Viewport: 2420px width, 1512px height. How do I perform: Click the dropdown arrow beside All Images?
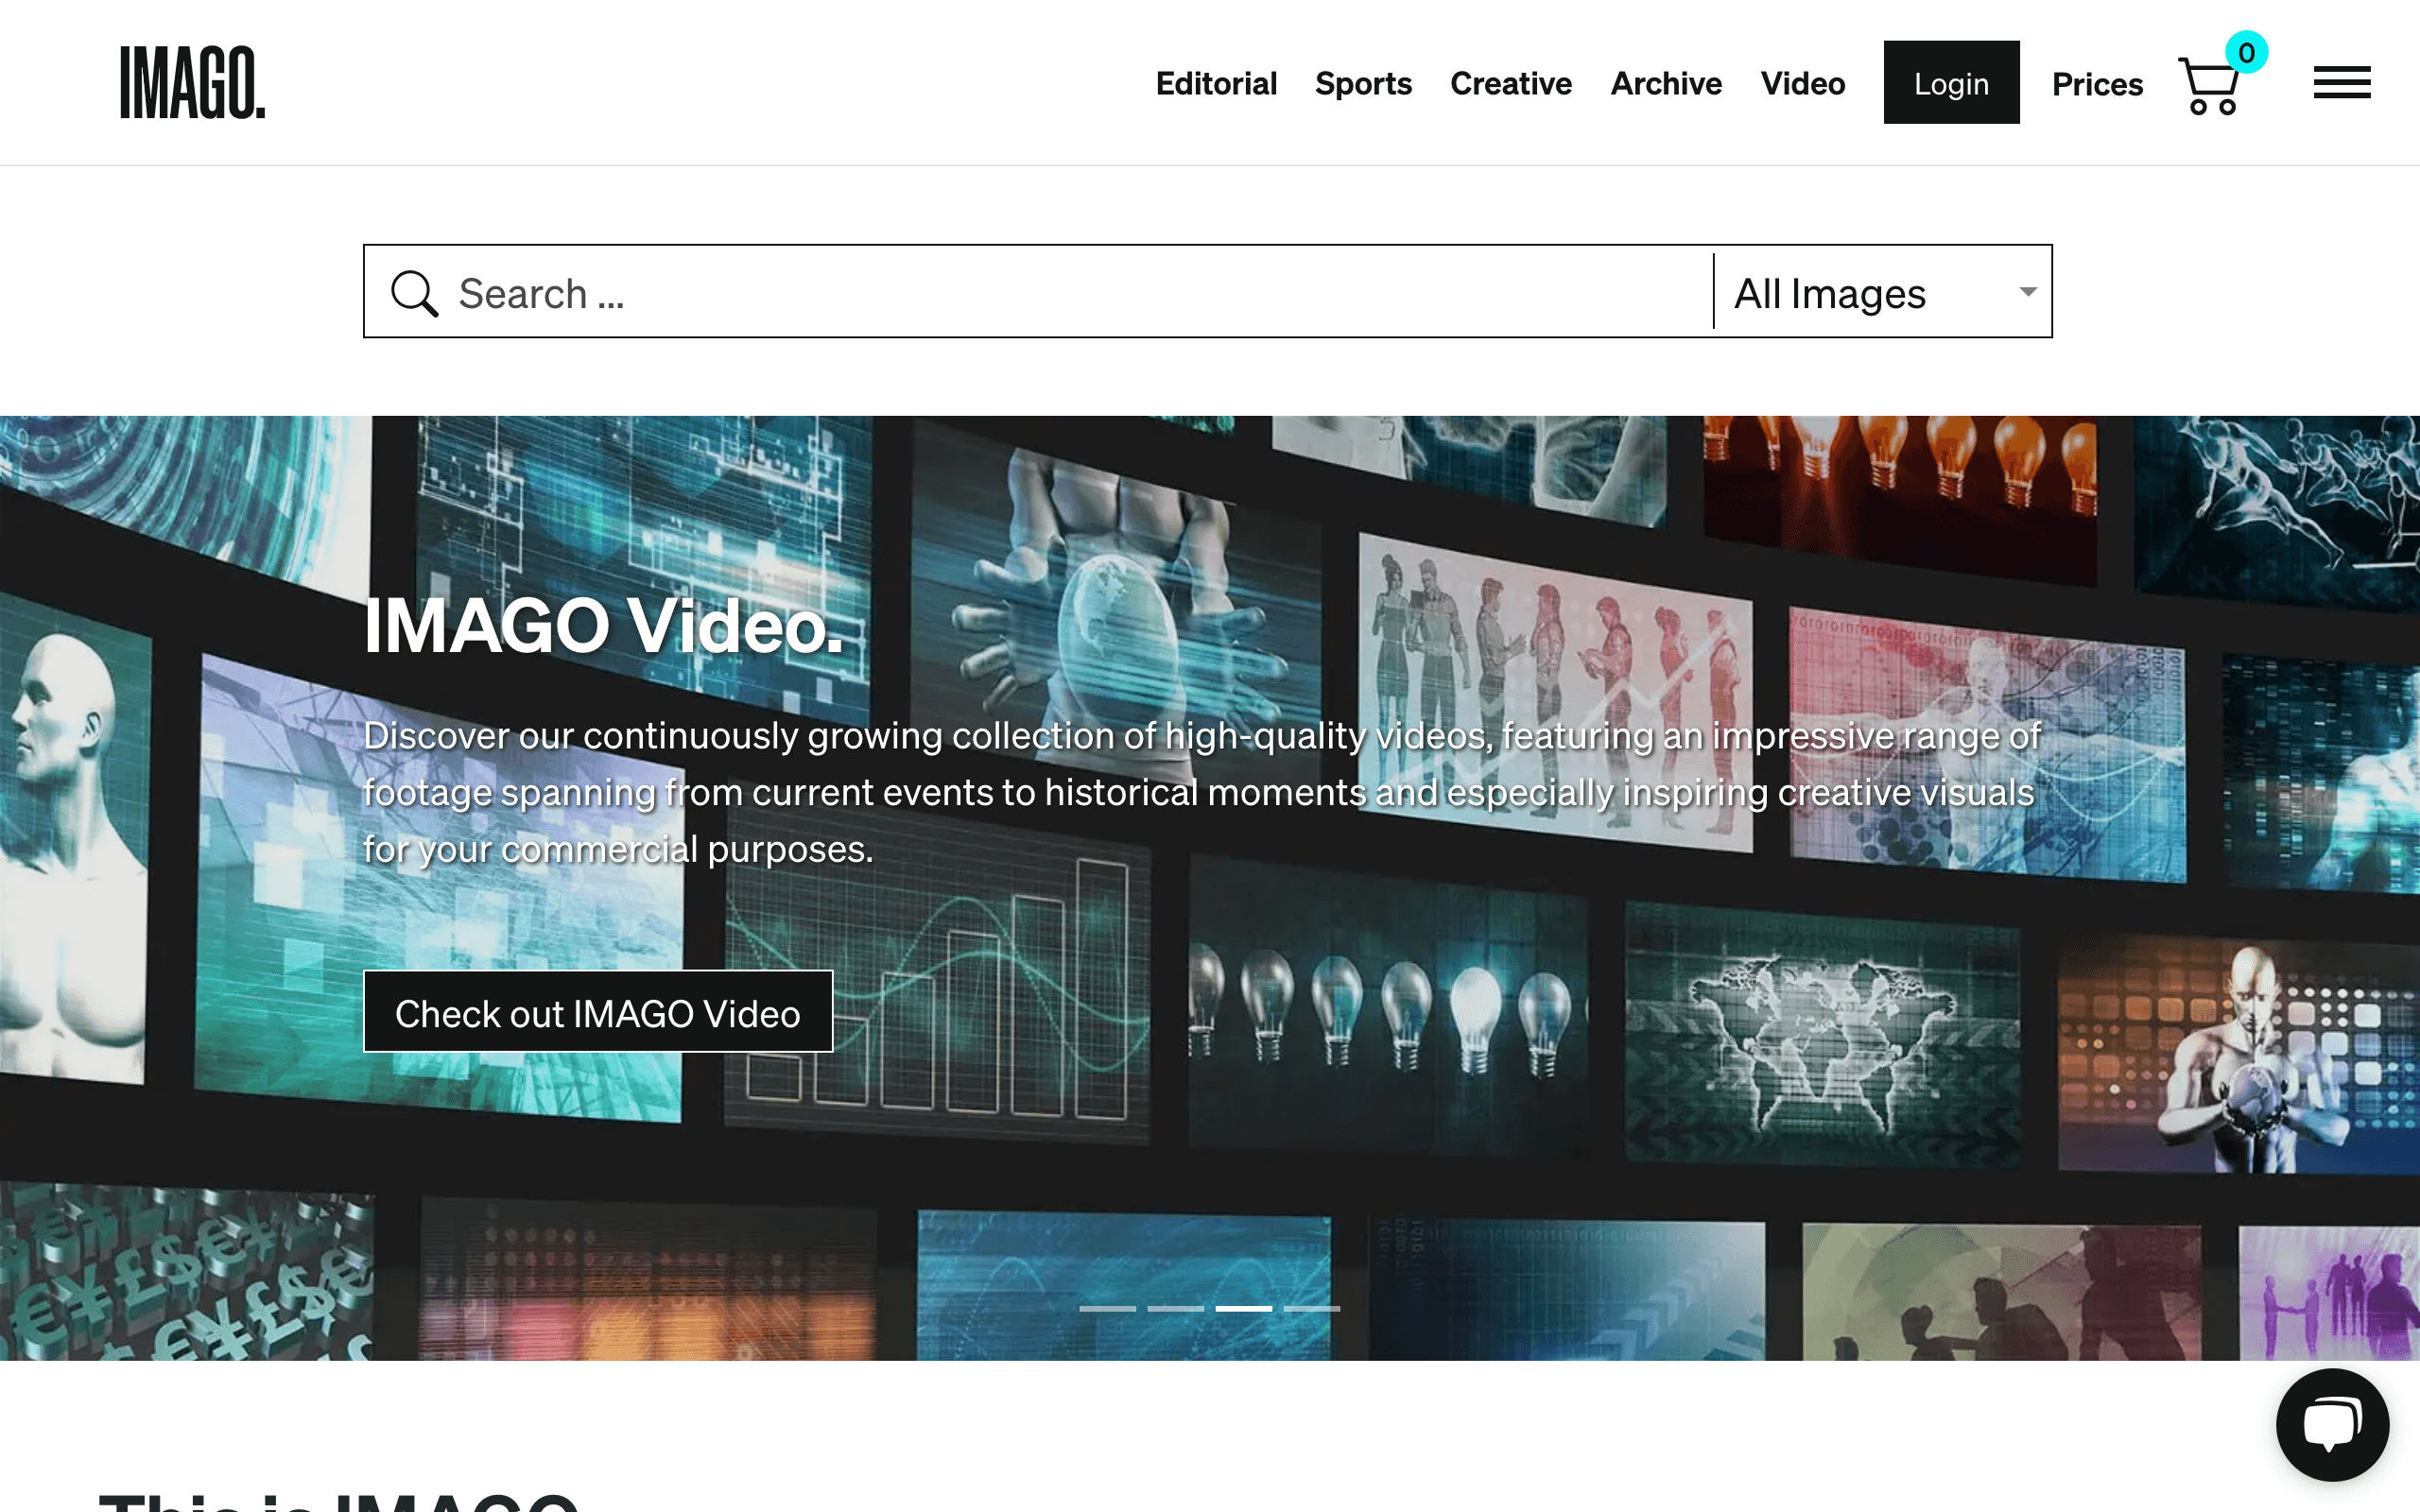click(x=2027, y=291)
